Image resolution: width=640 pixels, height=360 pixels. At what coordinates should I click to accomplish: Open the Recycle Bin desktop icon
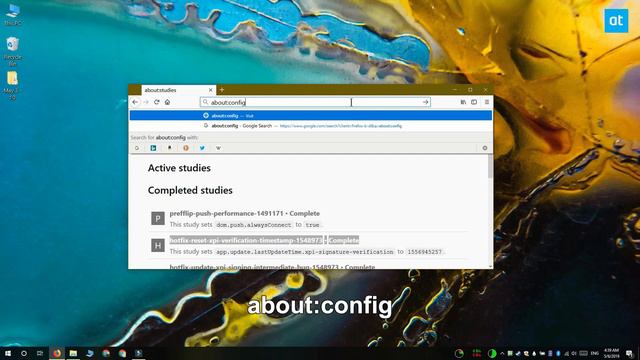click(13, 51)
